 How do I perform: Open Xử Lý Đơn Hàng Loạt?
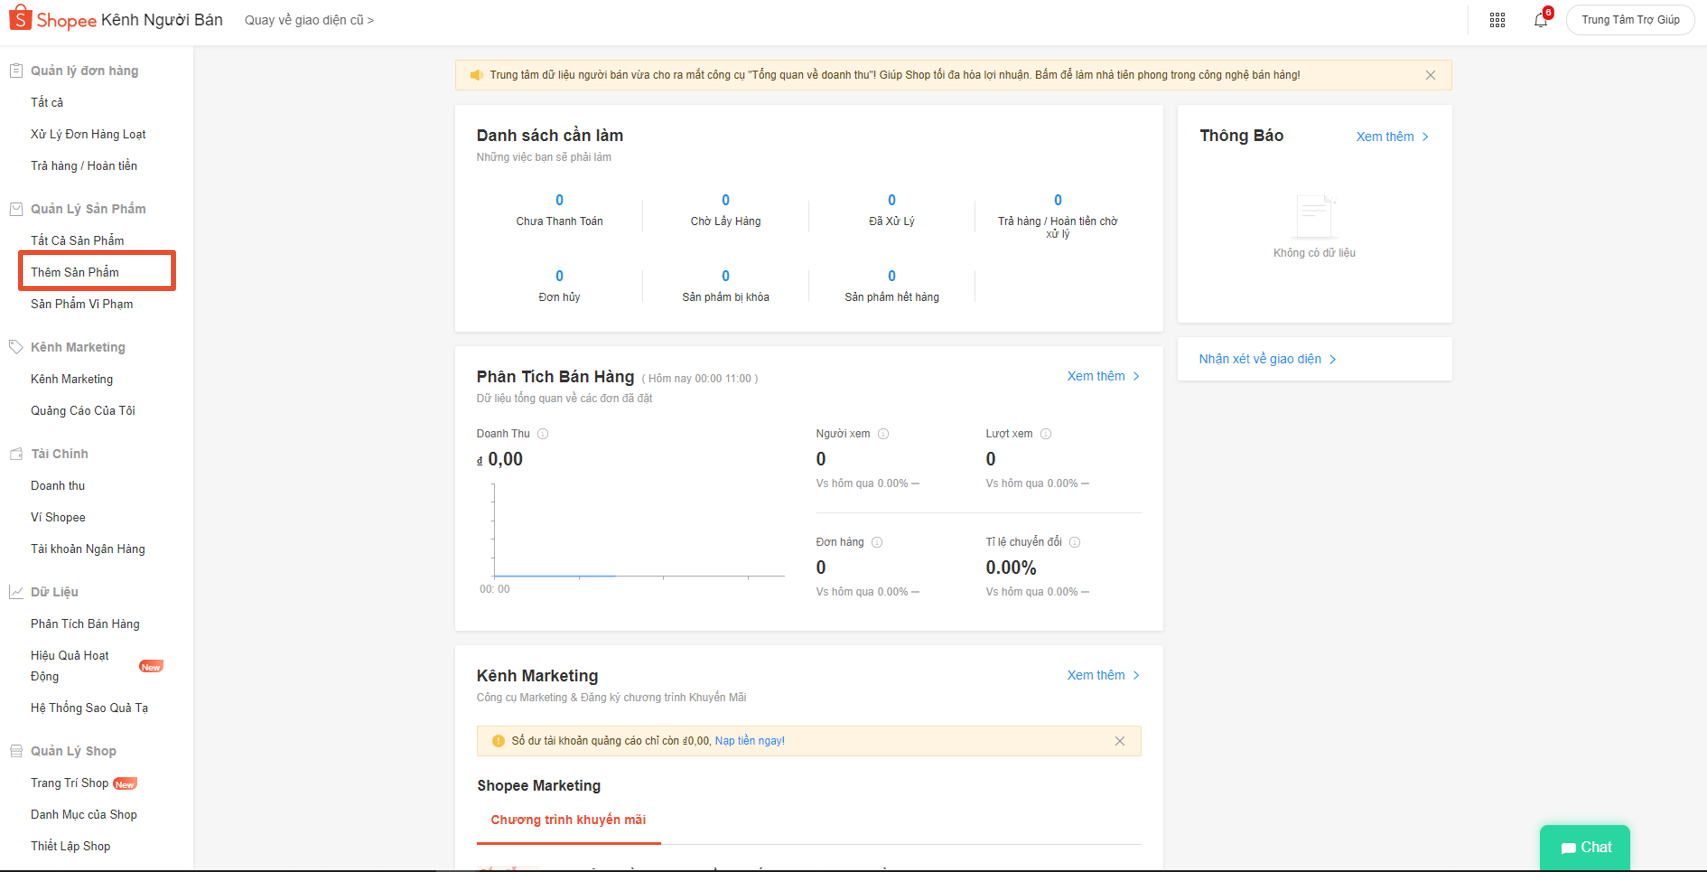88,134
